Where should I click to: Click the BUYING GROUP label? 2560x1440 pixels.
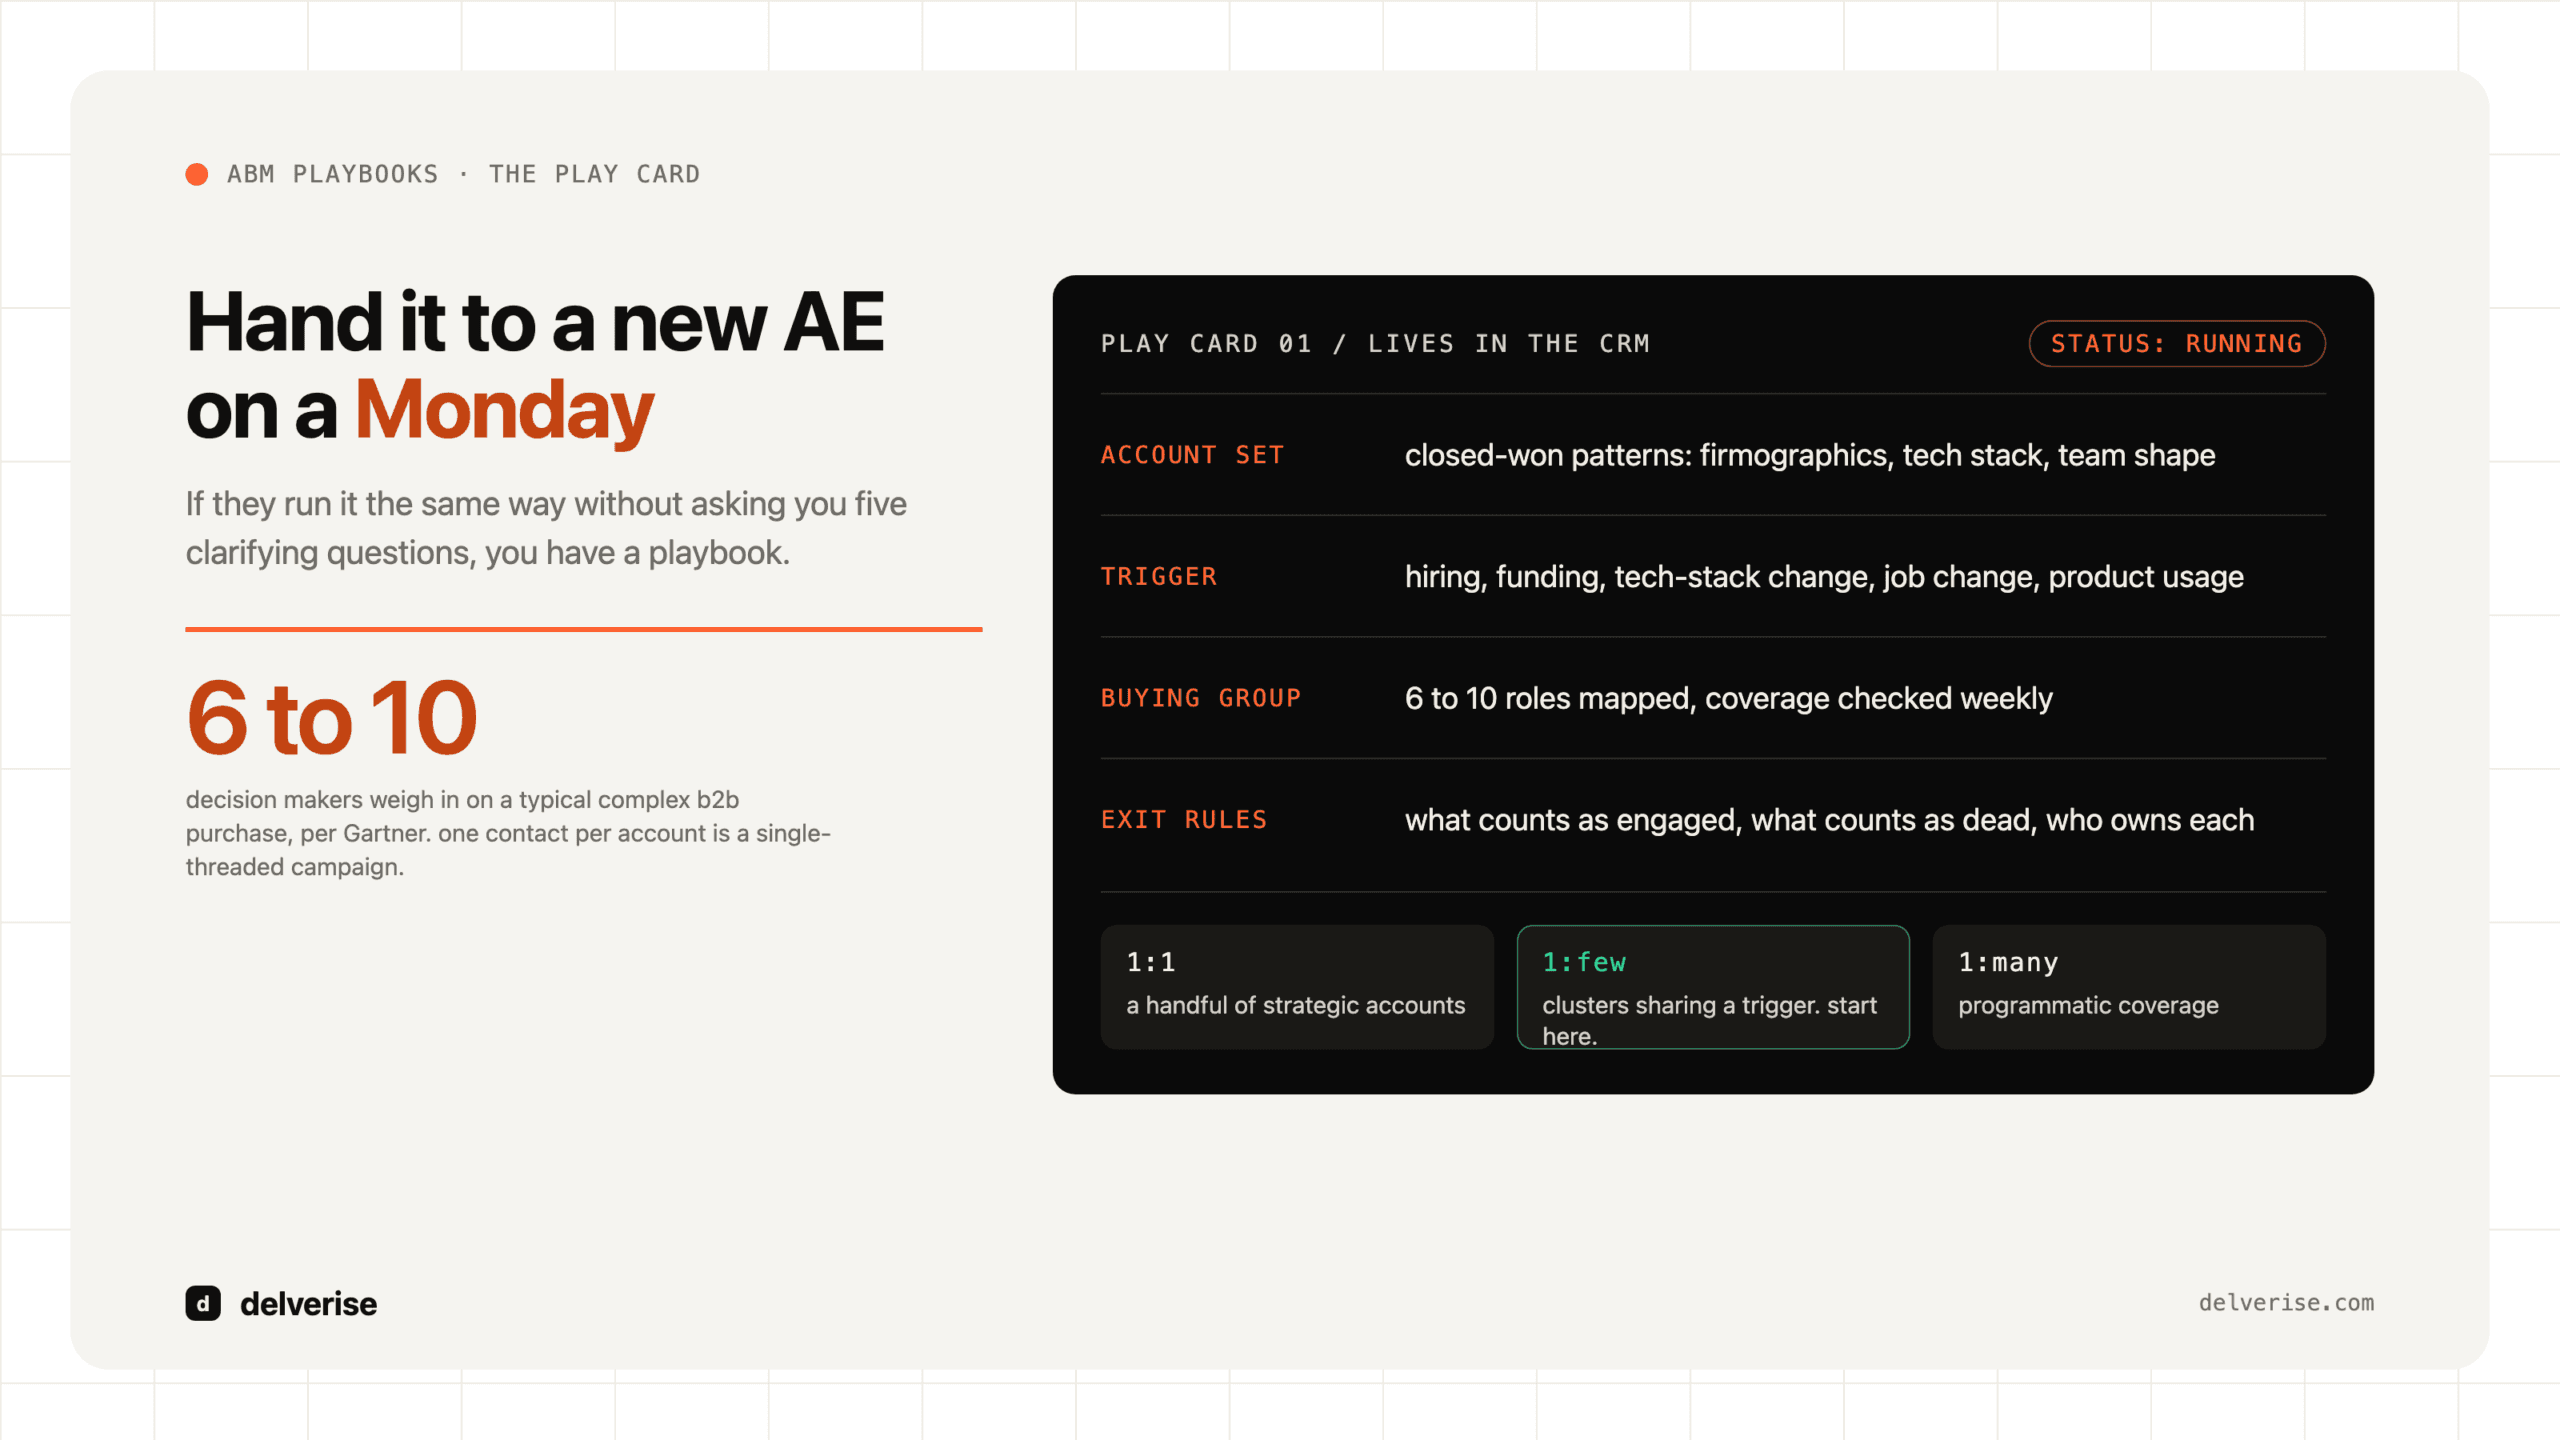click(x=1201, y=698)
